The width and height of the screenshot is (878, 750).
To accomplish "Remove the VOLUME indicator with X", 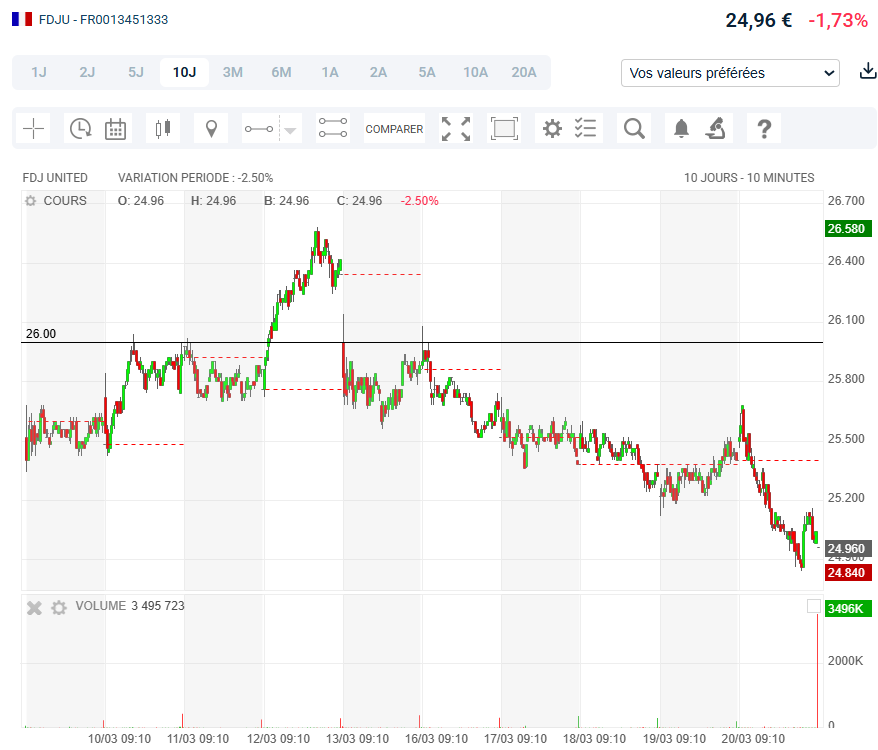I will [x=34, y=607].
